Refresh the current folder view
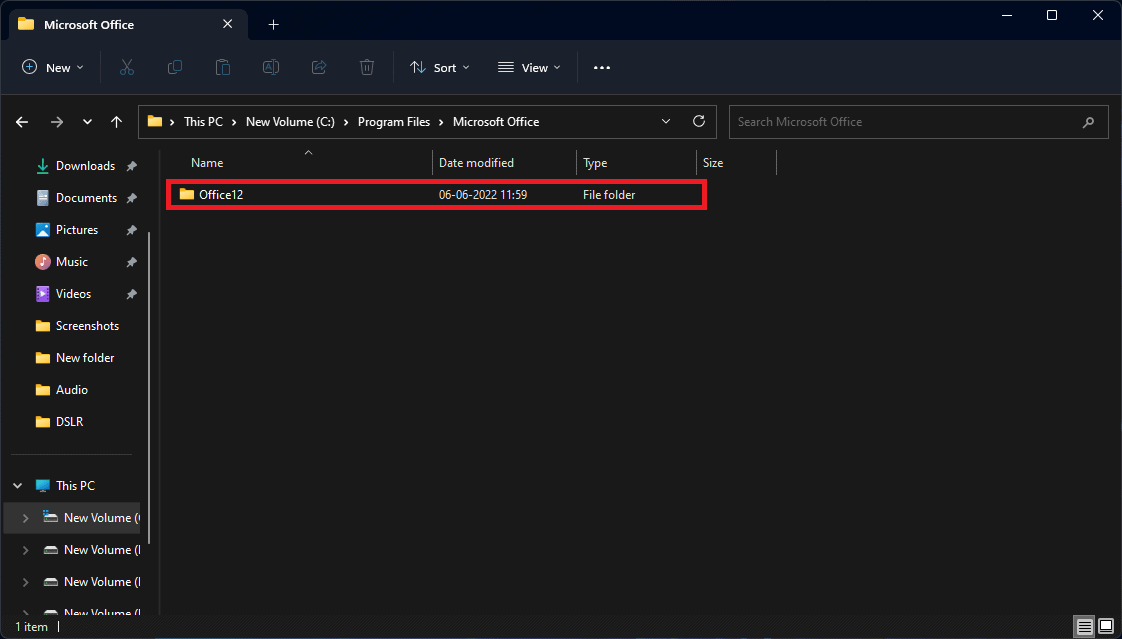Viewport: 1122px width, 639px height. coord(699,121)
